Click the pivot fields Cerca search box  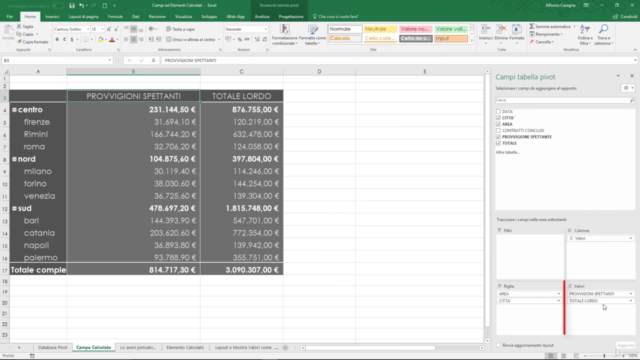click(565, 100)
